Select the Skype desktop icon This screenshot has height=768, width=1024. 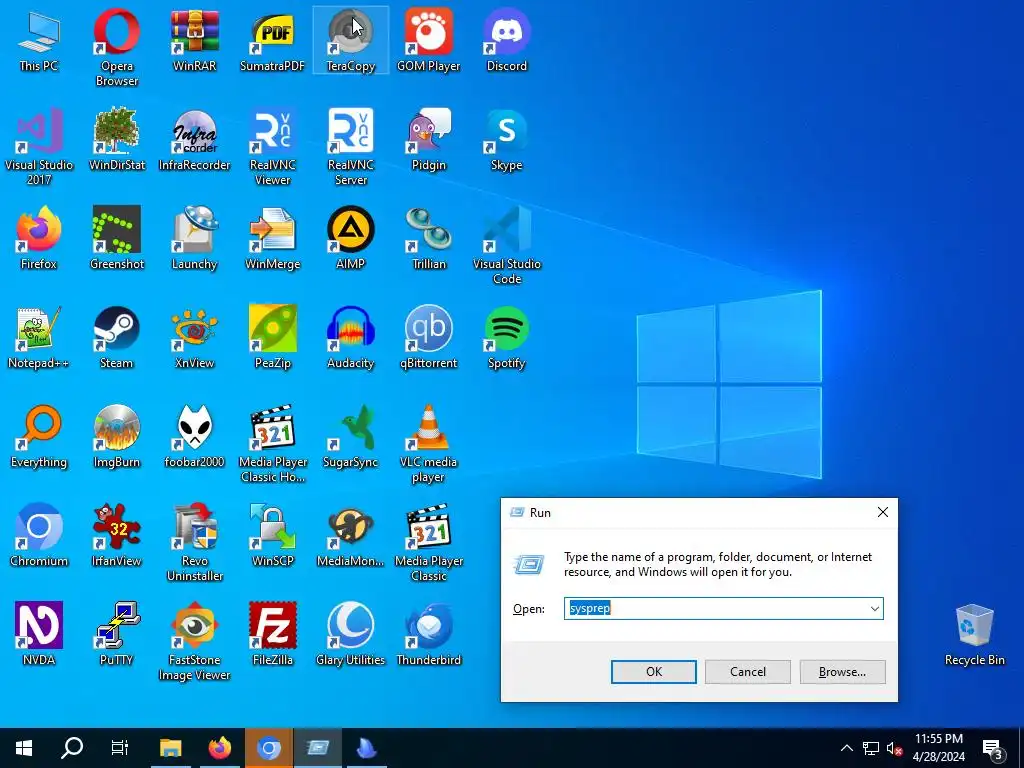(507, 140)
